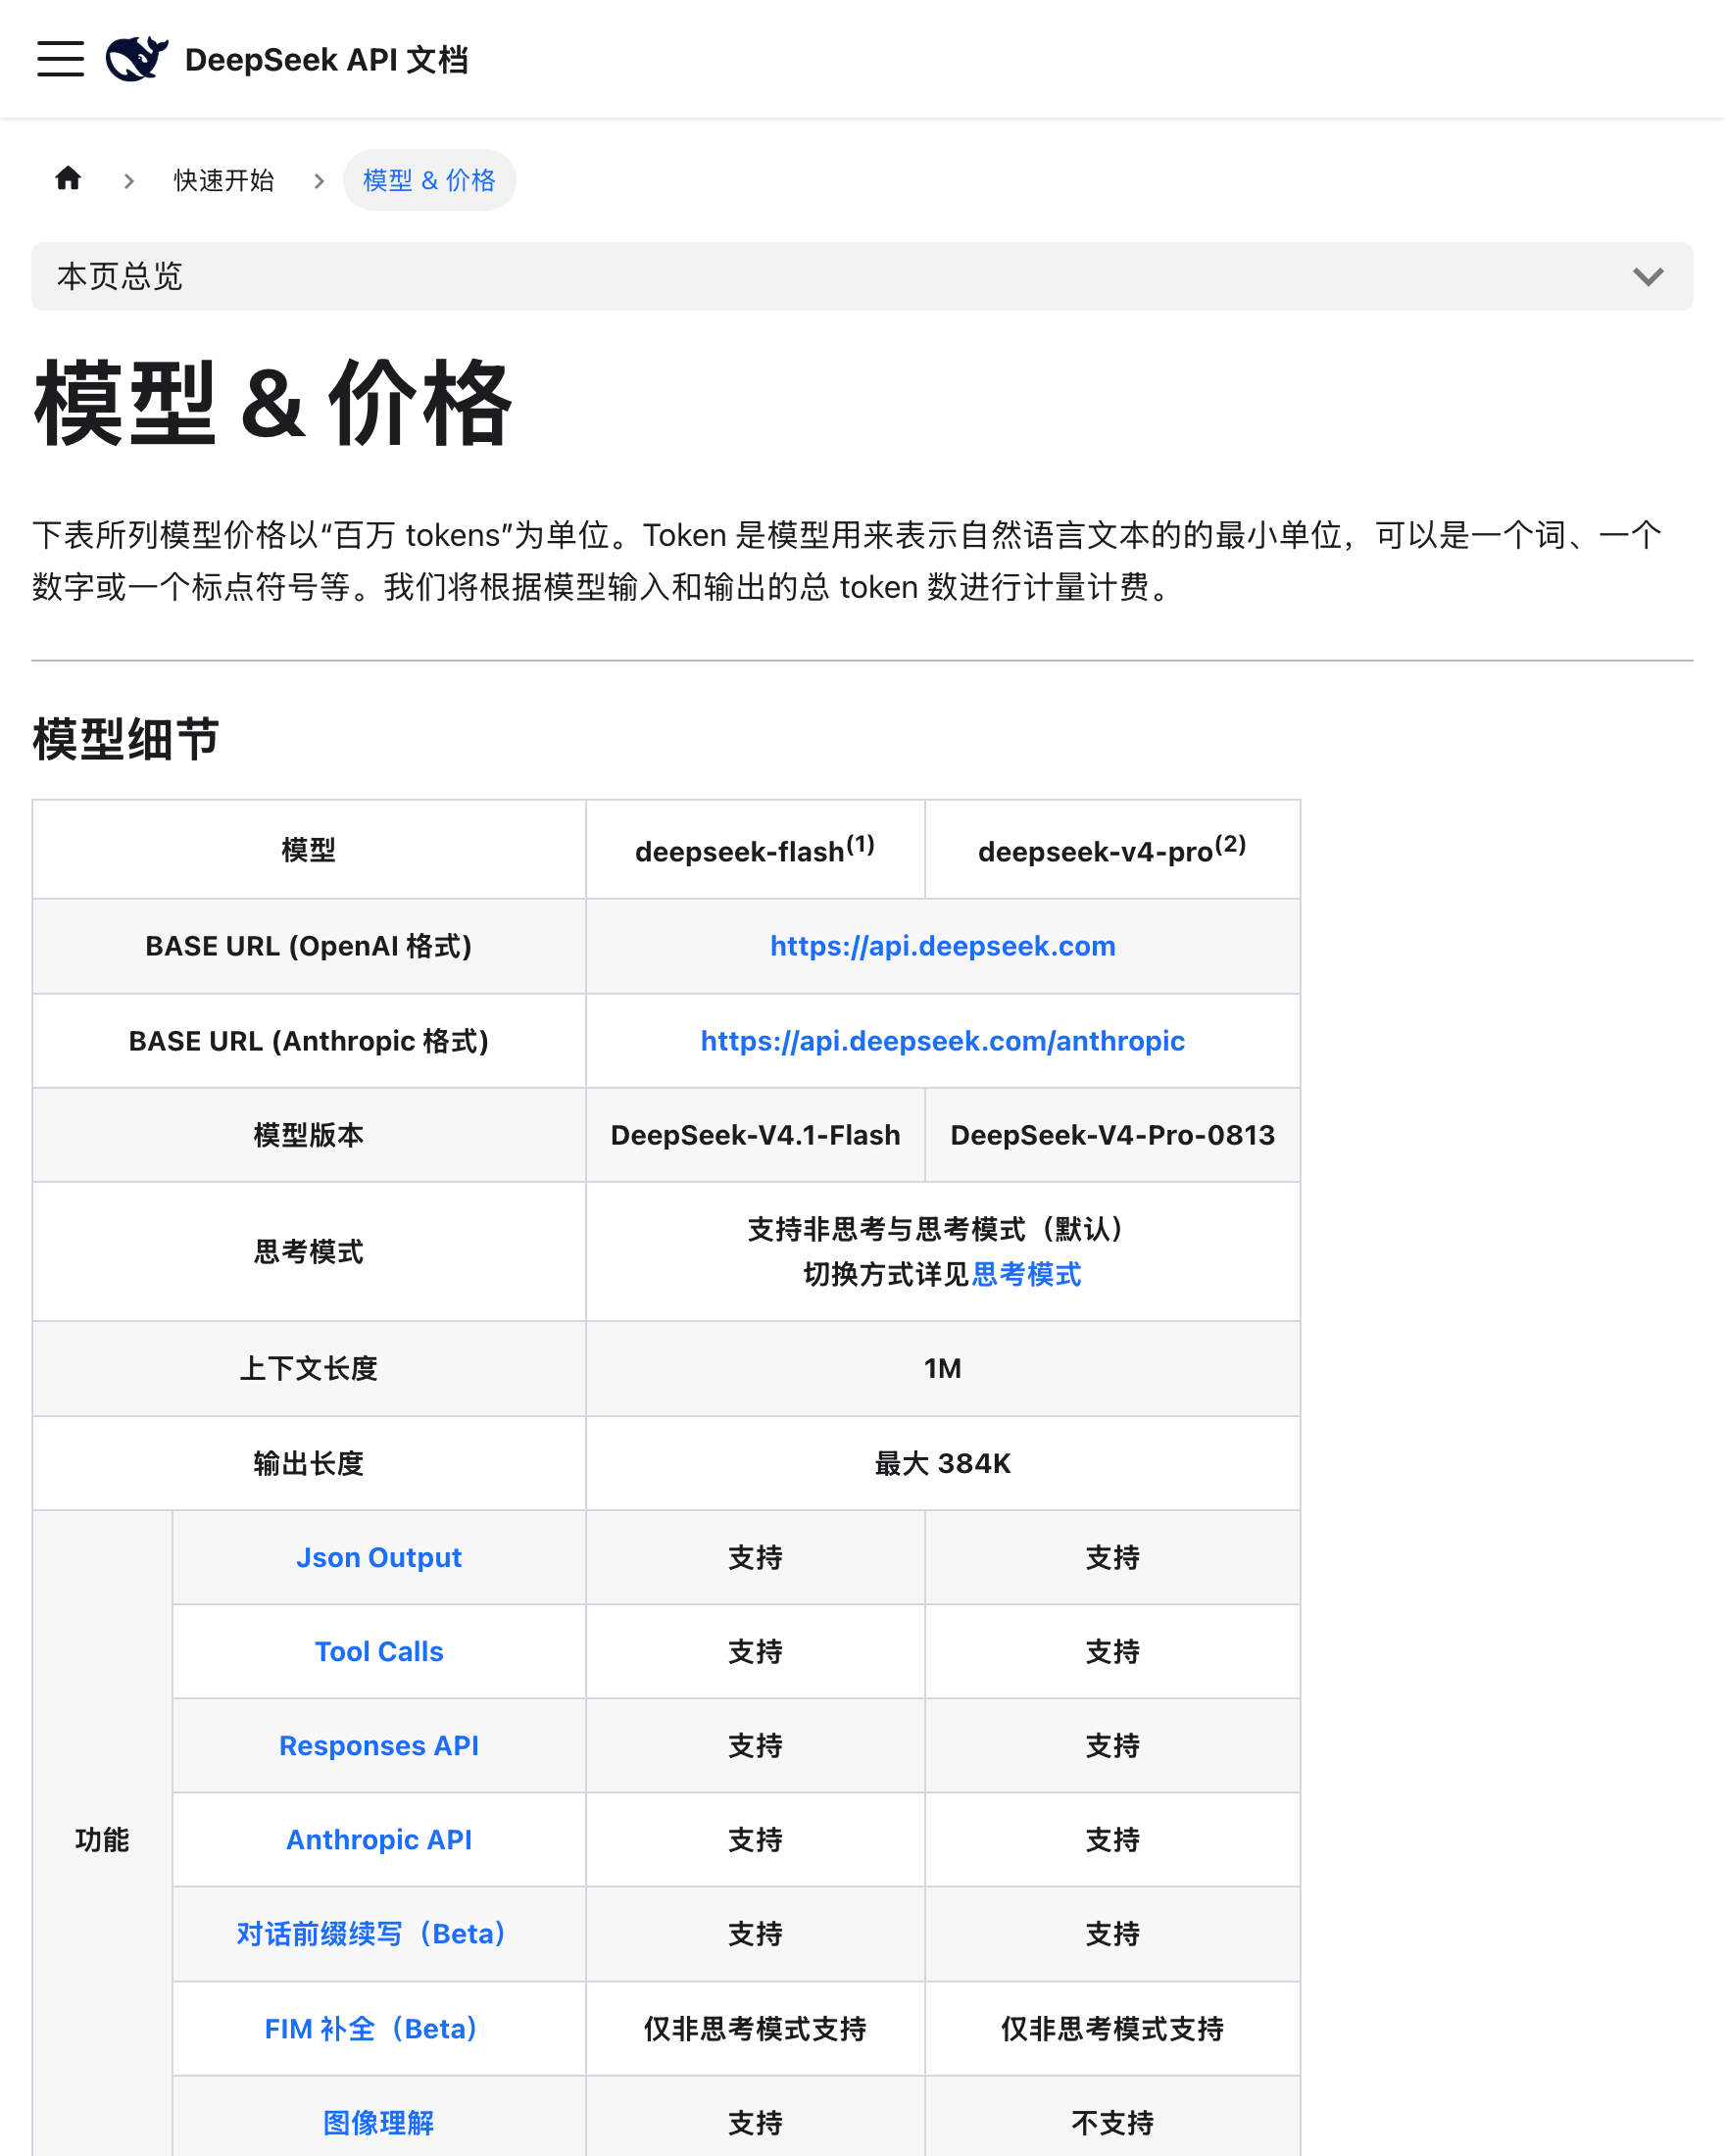Open the Json Output feature link
This screenshot has width=1725, height=2156.
point(379,1558)
